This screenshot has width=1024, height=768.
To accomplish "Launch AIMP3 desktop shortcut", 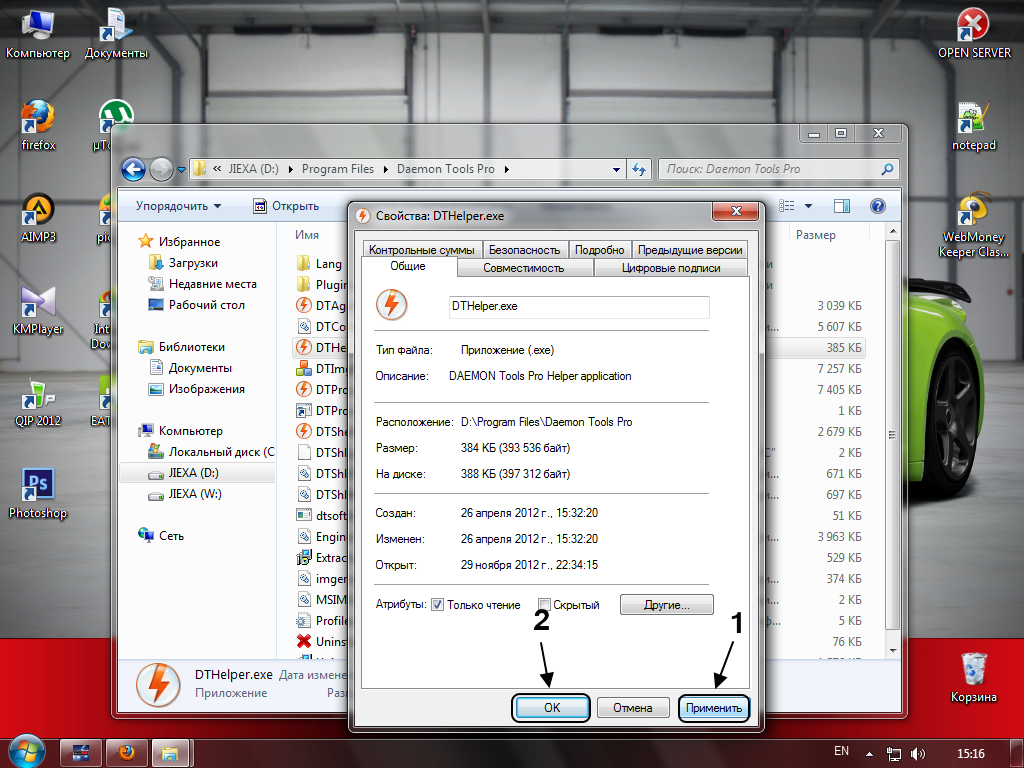I will coord(38,218).
